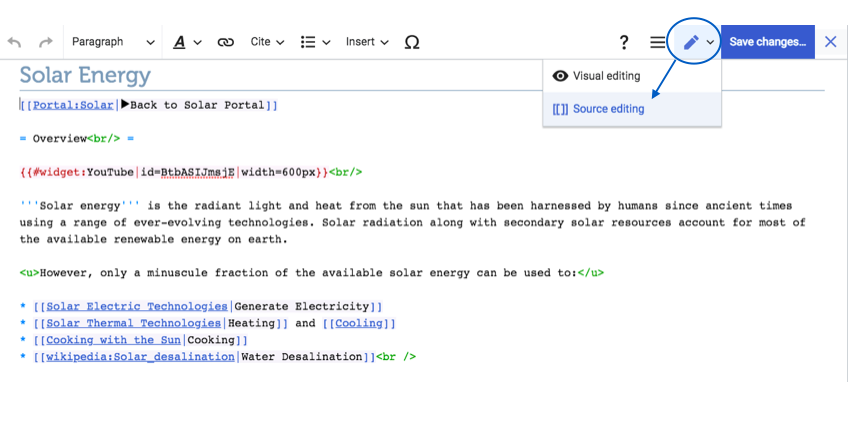Click the redo arrow icon
Screen dimensions: 848x434
point(45,42)
